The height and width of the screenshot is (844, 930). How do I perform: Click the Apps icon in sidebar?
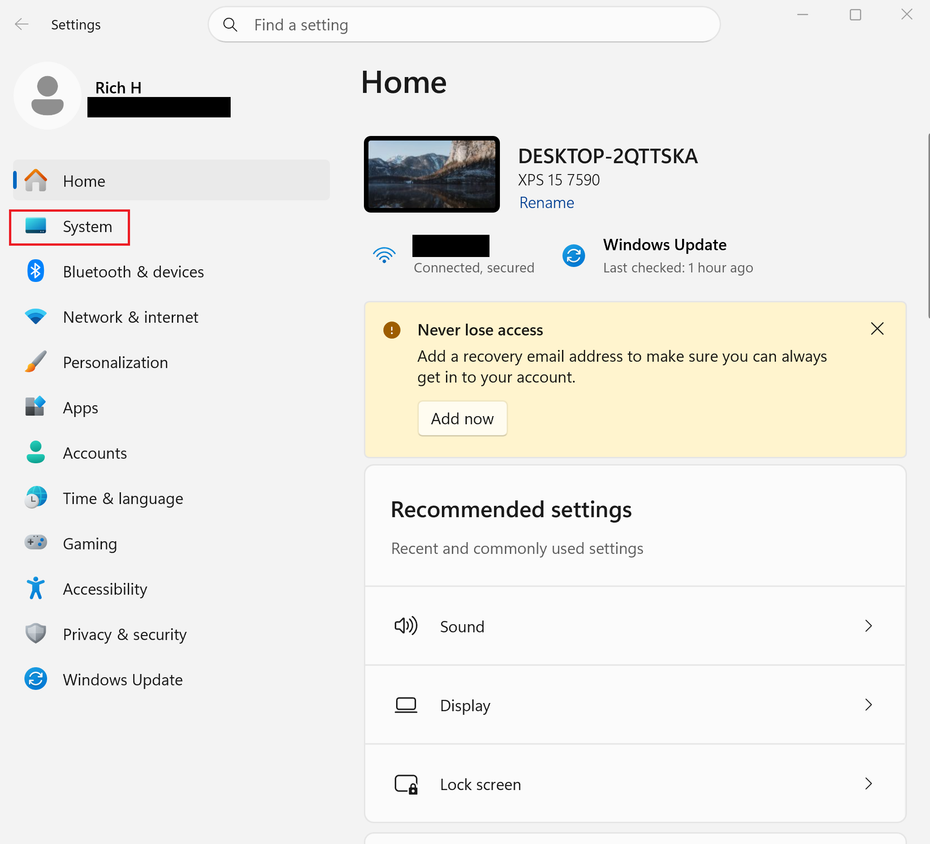pyautogui.click(x=36, y=407)
